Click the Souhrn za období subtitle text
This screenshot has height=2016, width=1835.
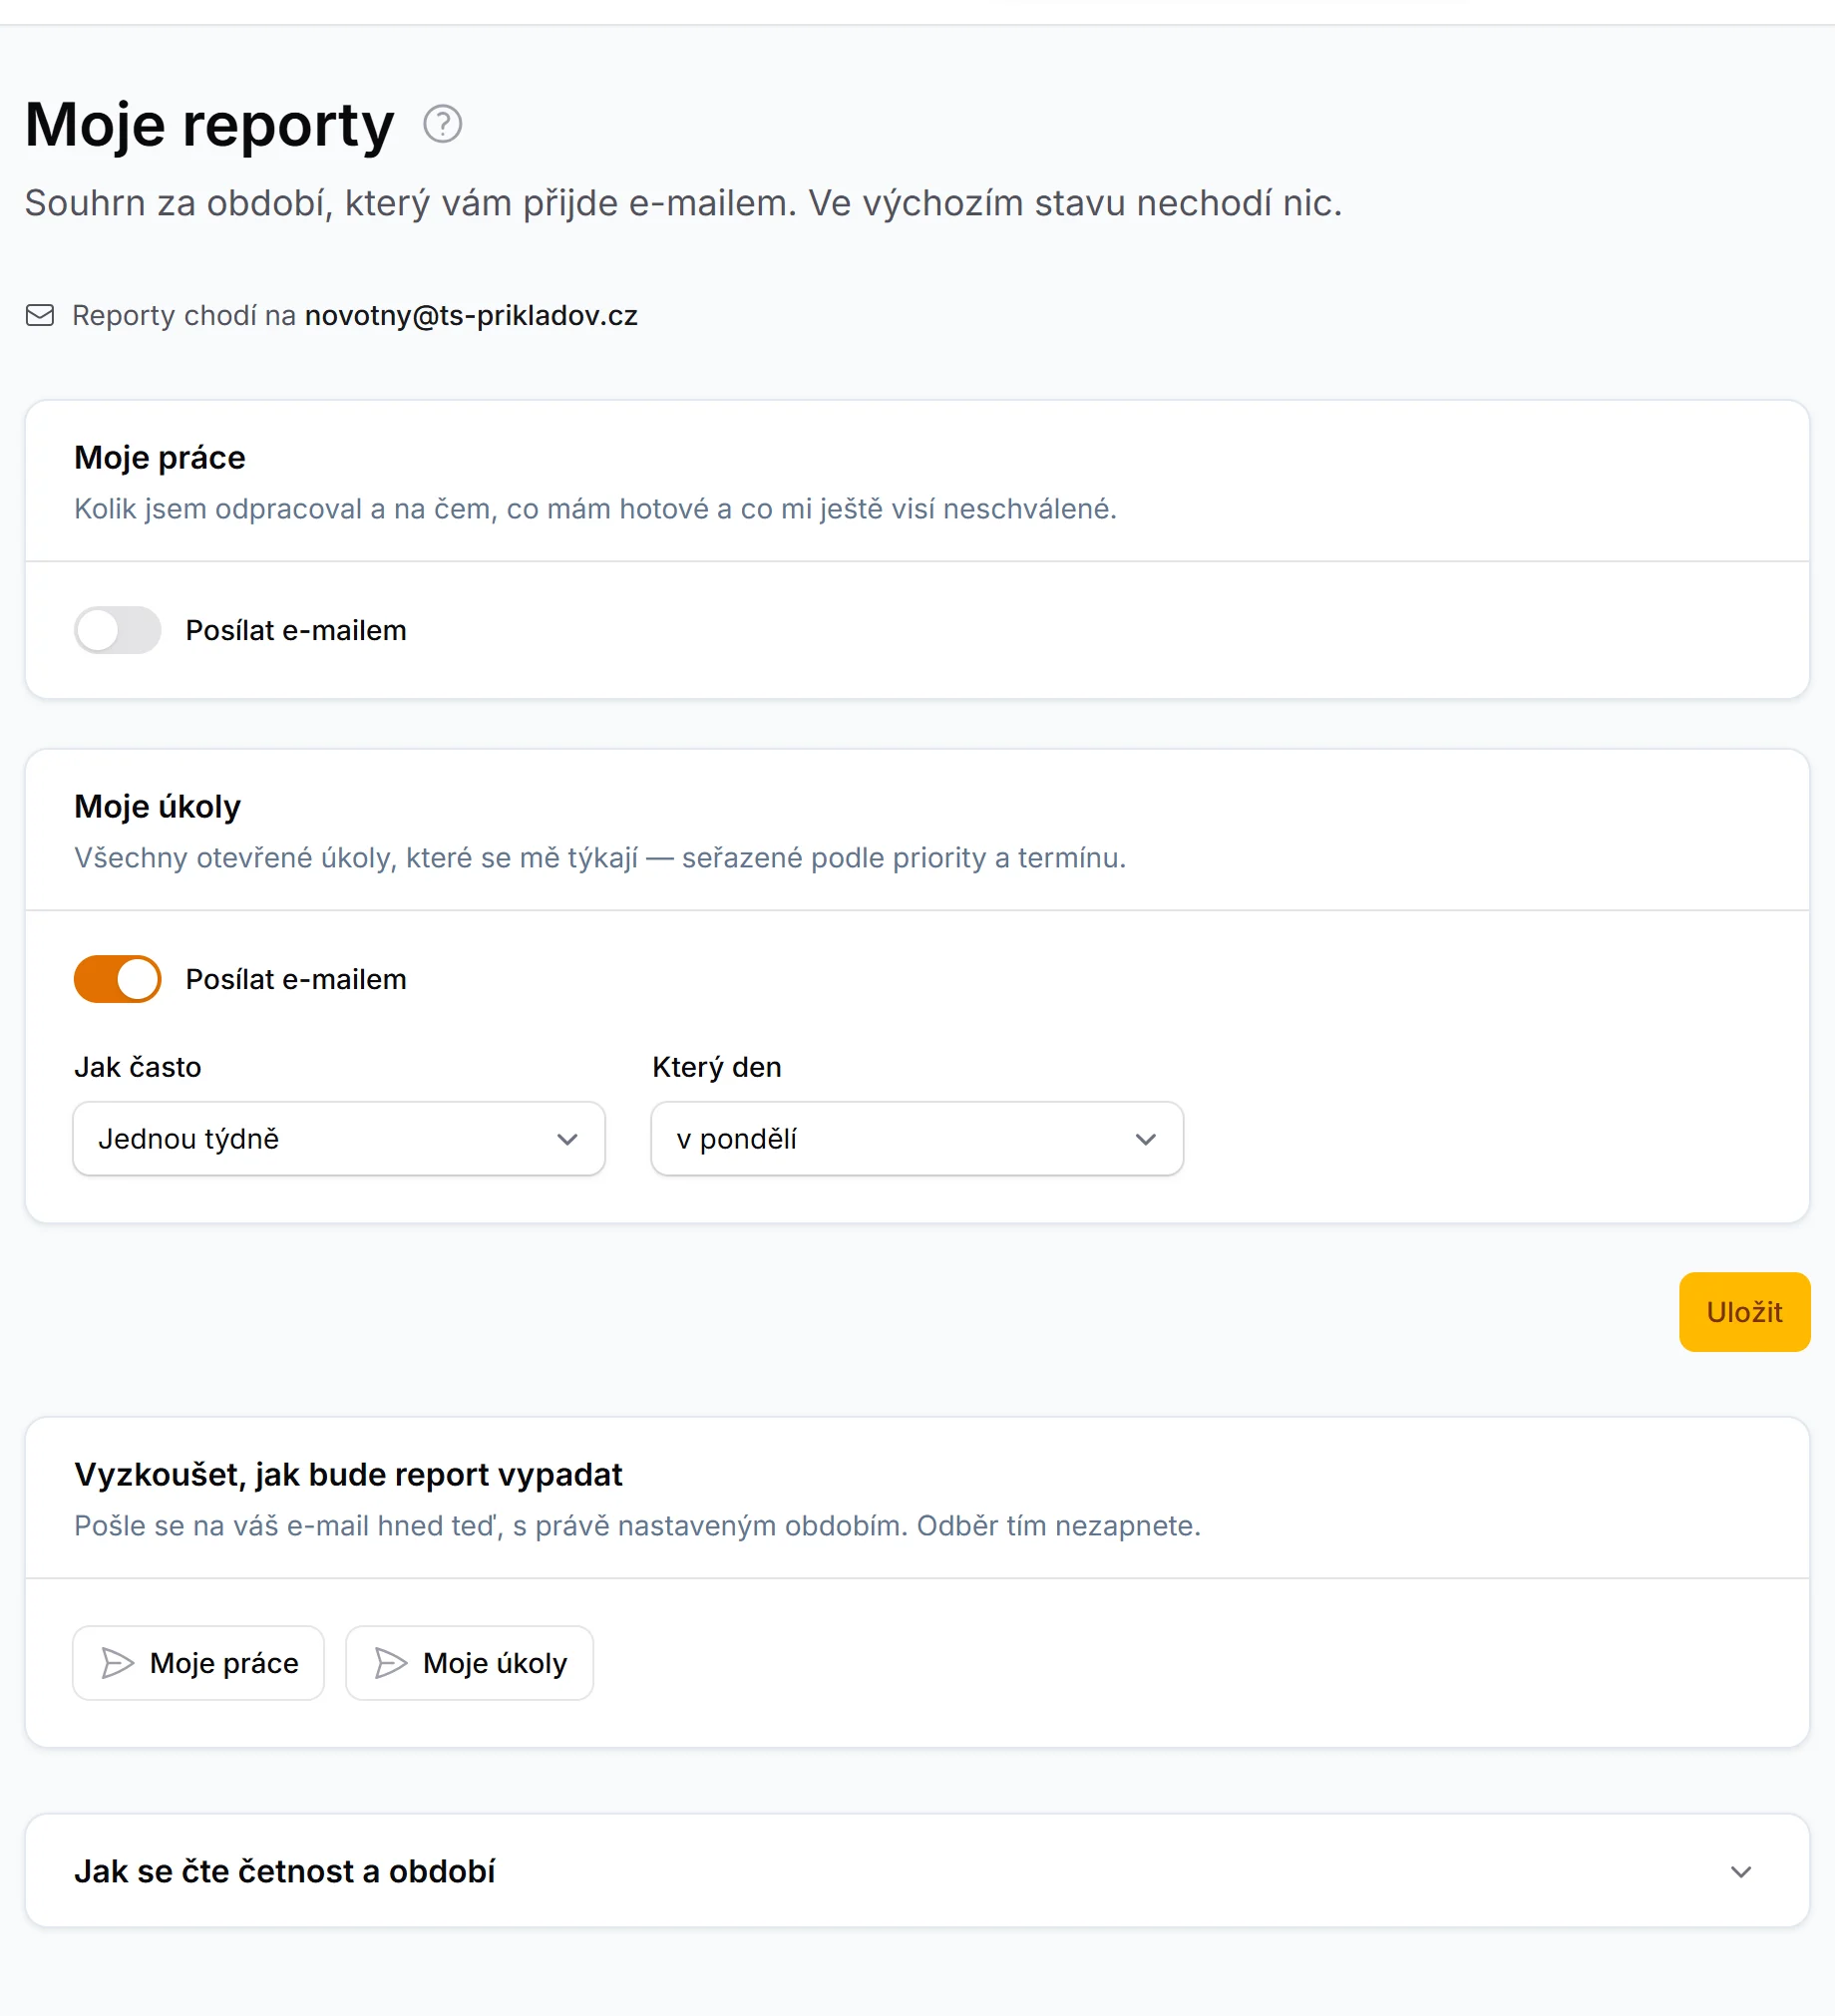pyautogui.click(x=683, y=203)
